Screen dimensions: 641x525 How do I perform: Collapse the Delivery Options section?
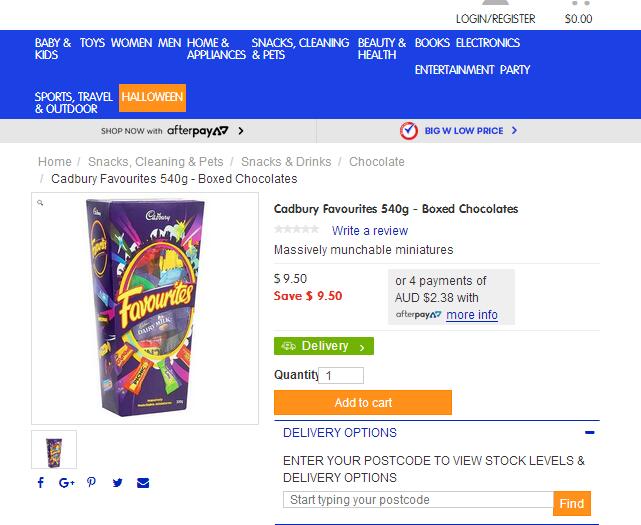[x=589, y=432]
